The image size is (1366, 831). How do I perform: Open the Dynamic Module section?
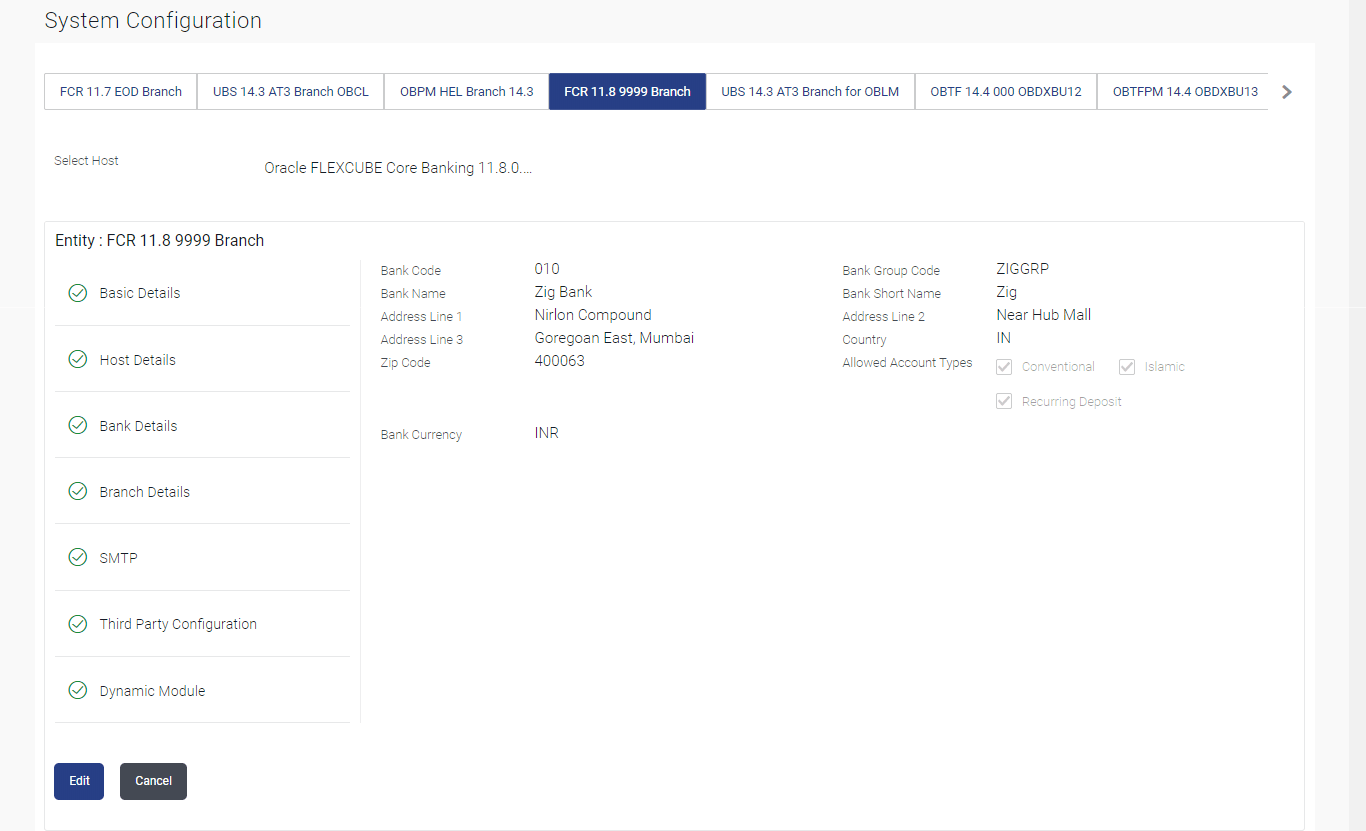(202, 690)
